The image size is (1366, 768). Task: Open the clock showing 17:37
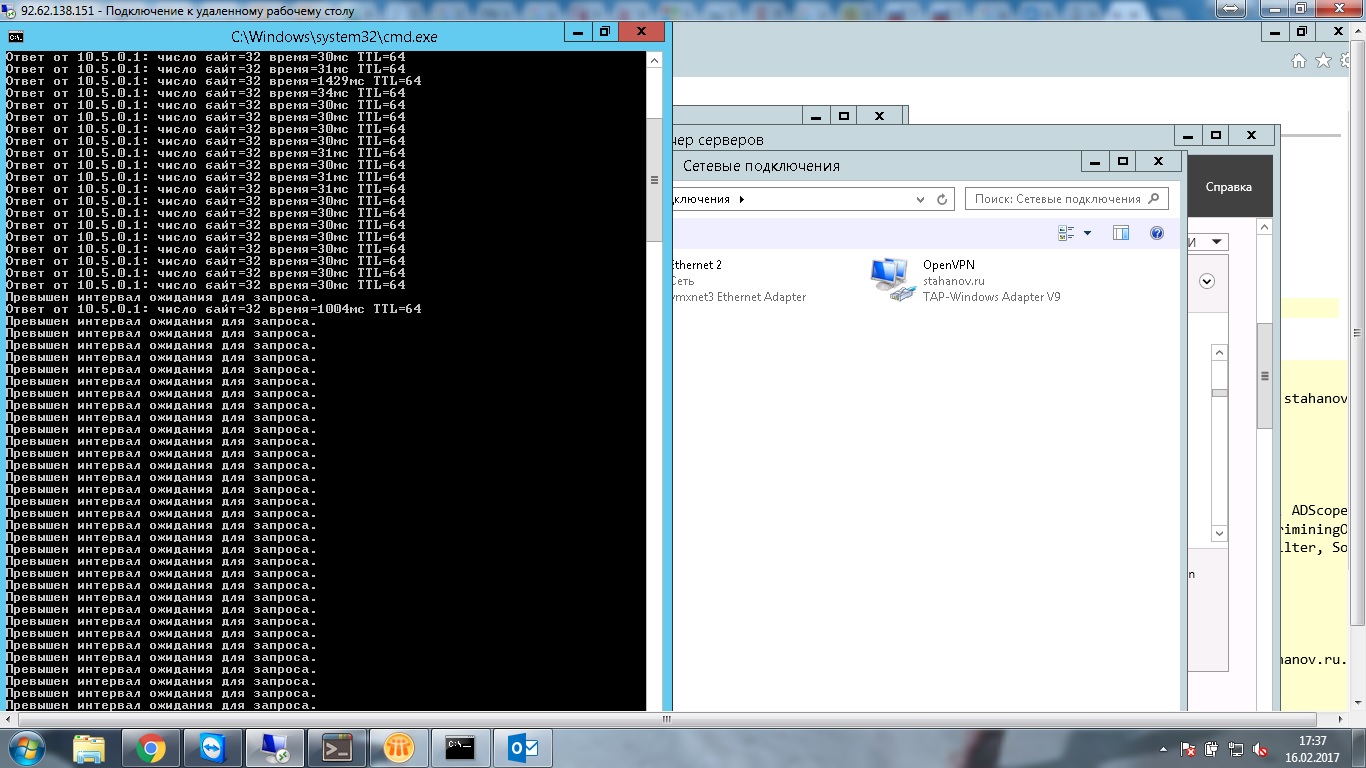pos(1312,748)
